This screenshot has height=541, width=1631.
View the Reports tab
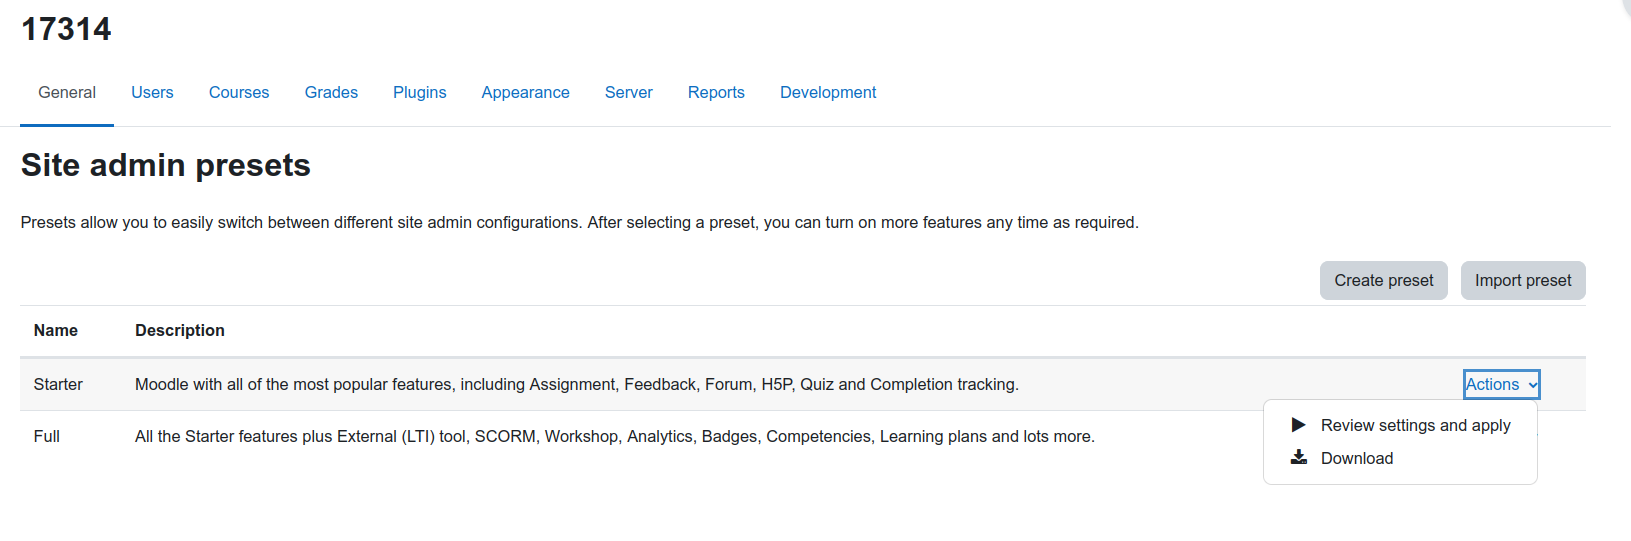[x=716, y=92]
